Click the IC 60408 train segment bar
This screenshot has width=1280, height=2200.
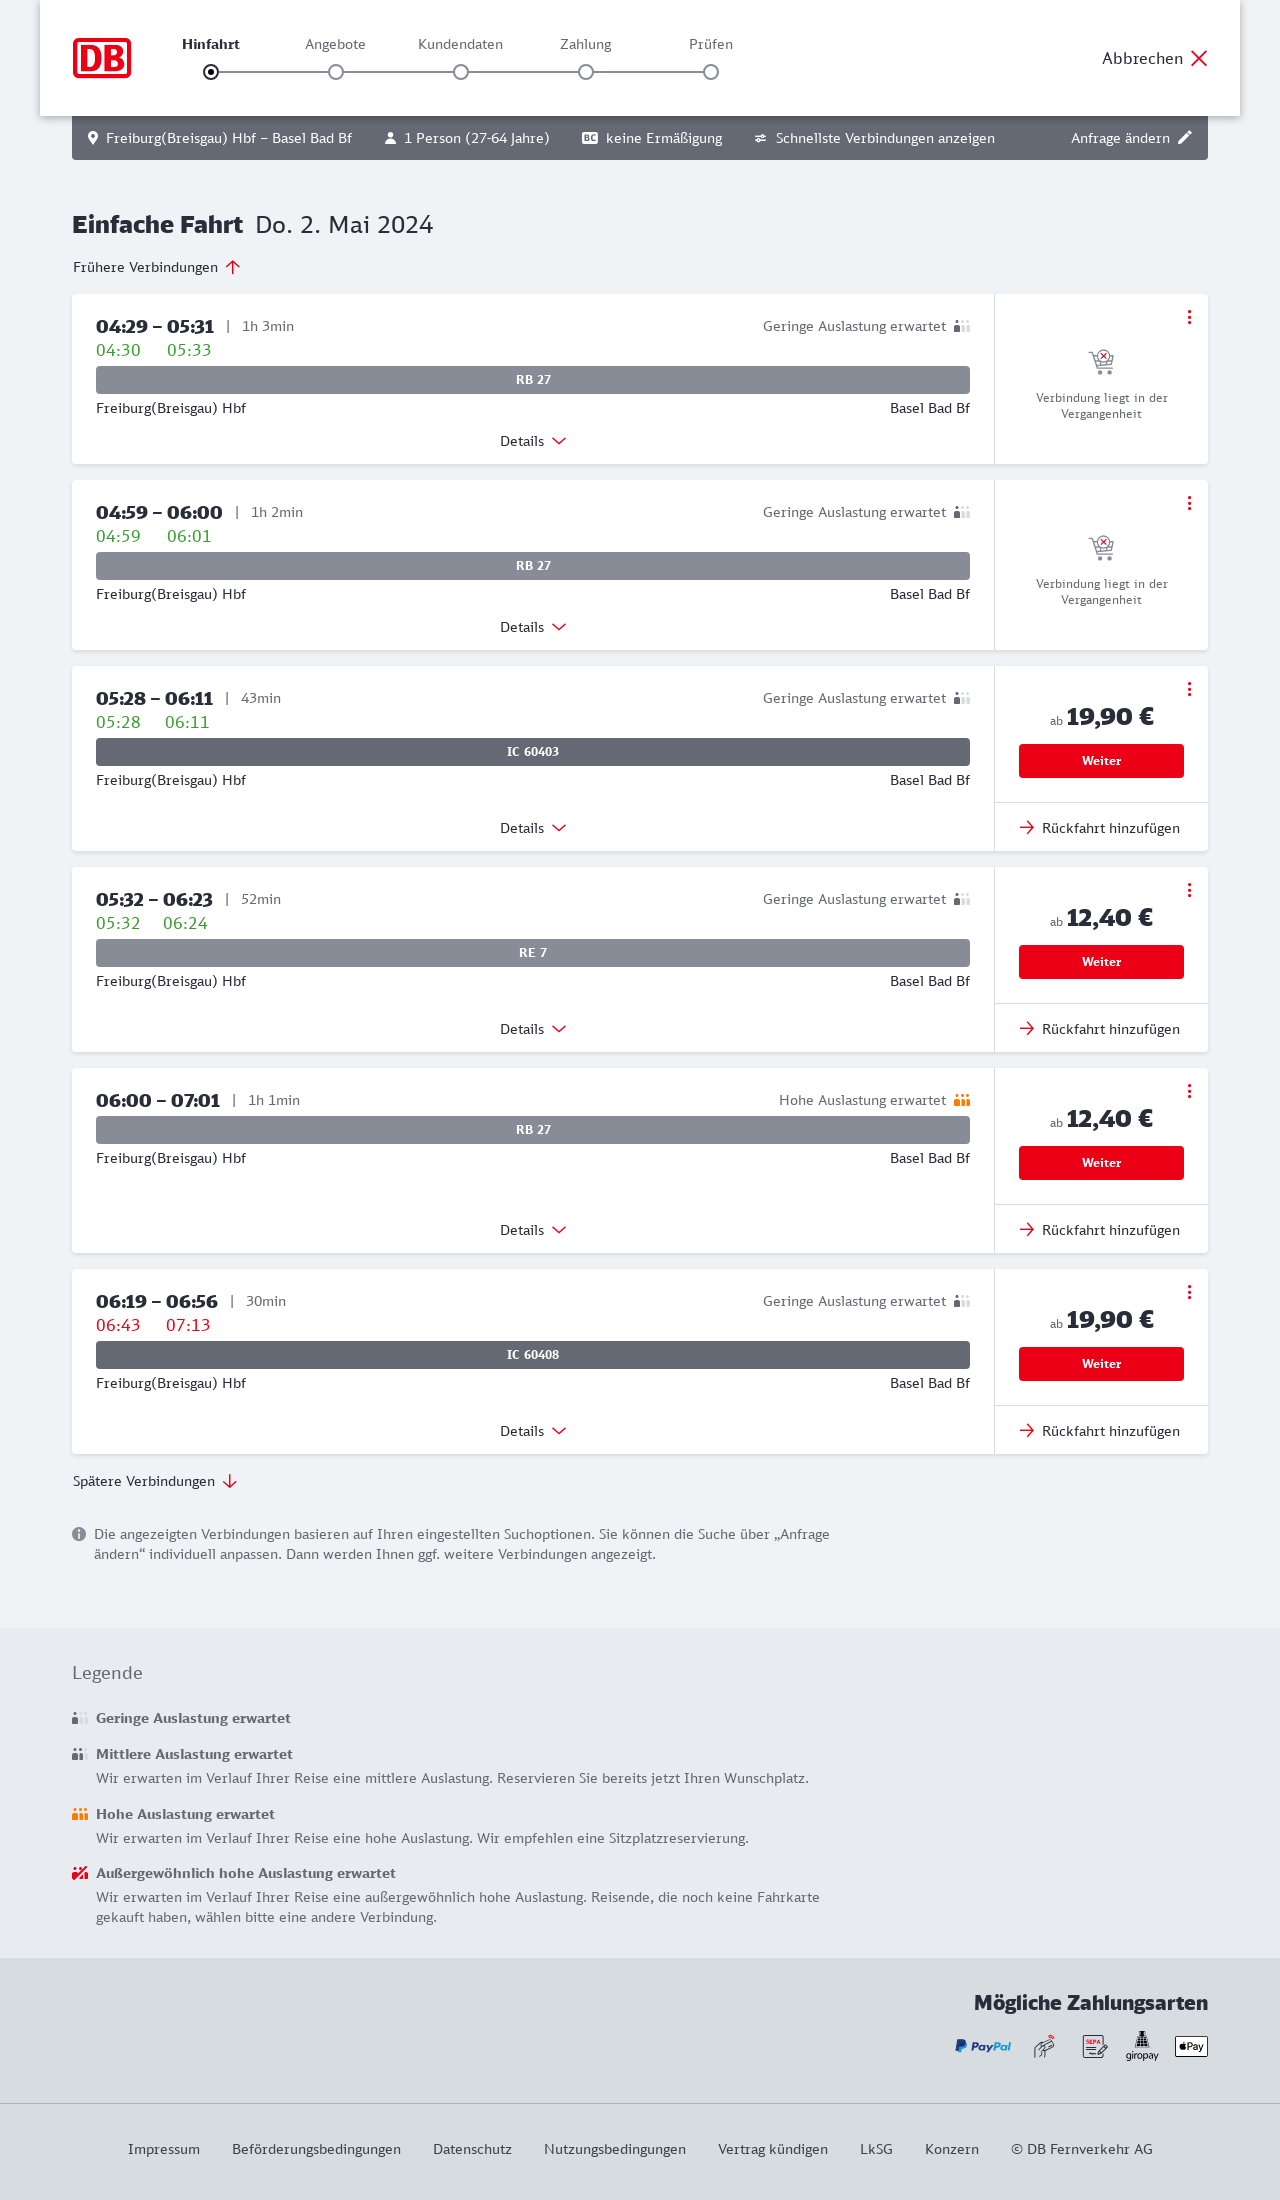(x=533, y=1355)
